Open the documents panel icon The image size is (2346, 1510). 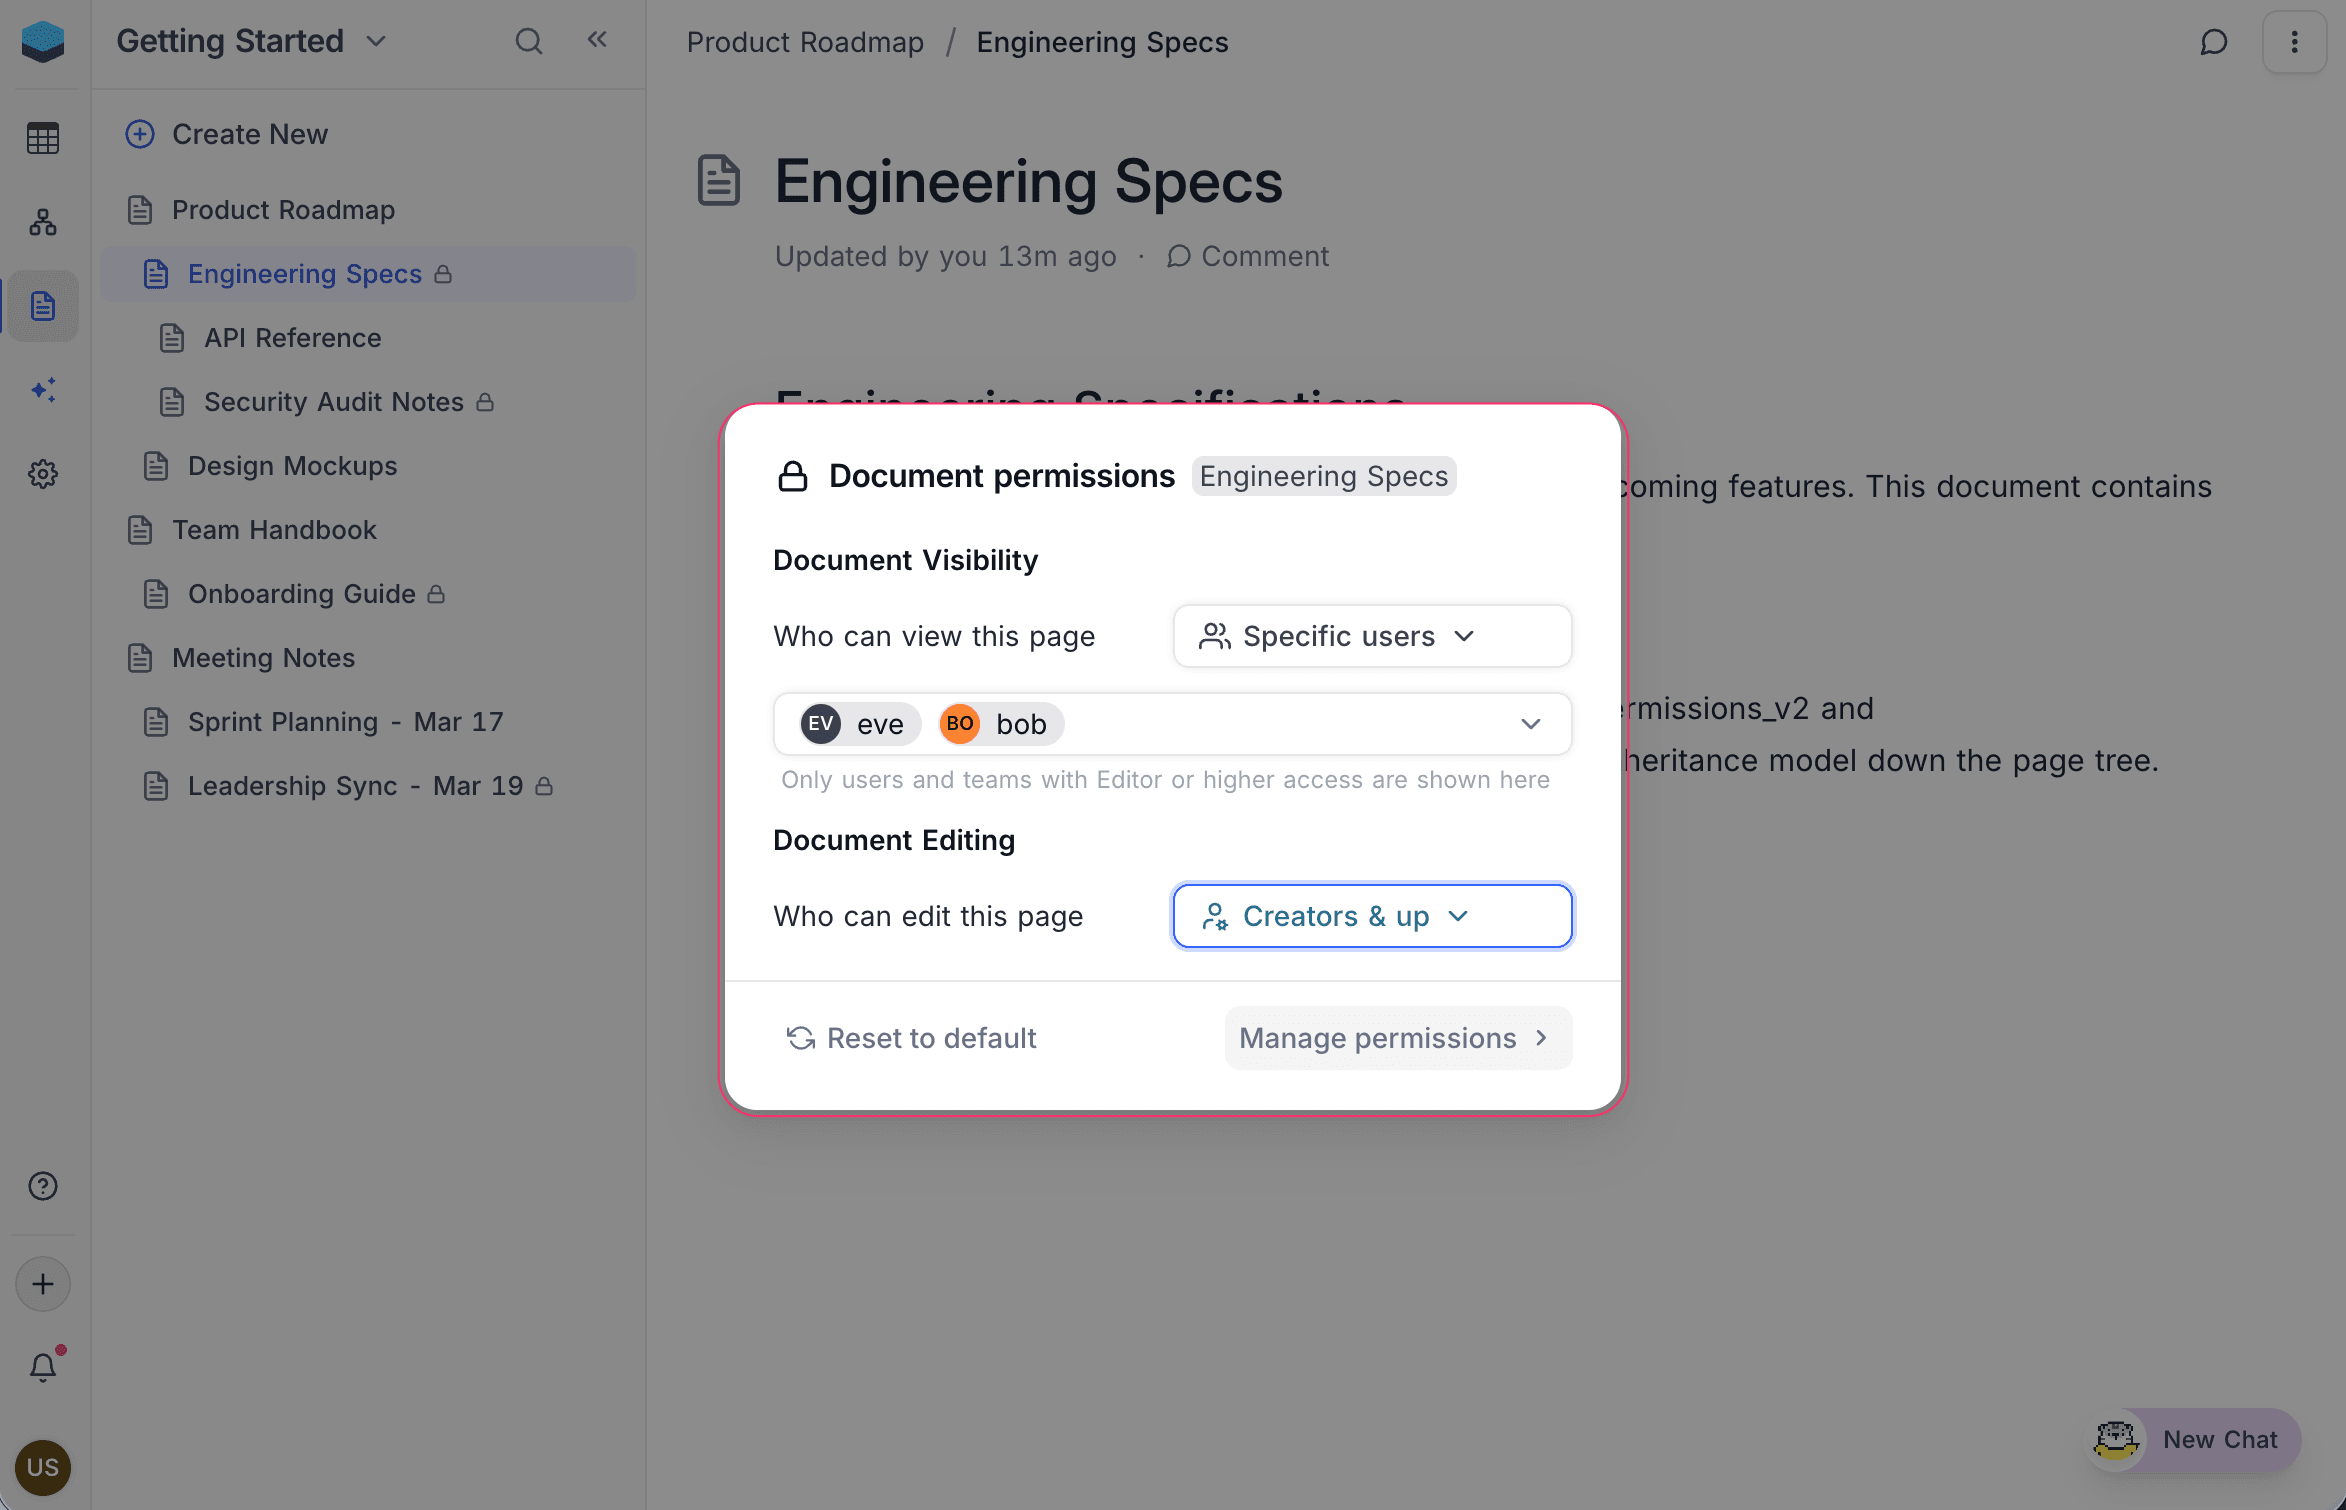[43, 306]
